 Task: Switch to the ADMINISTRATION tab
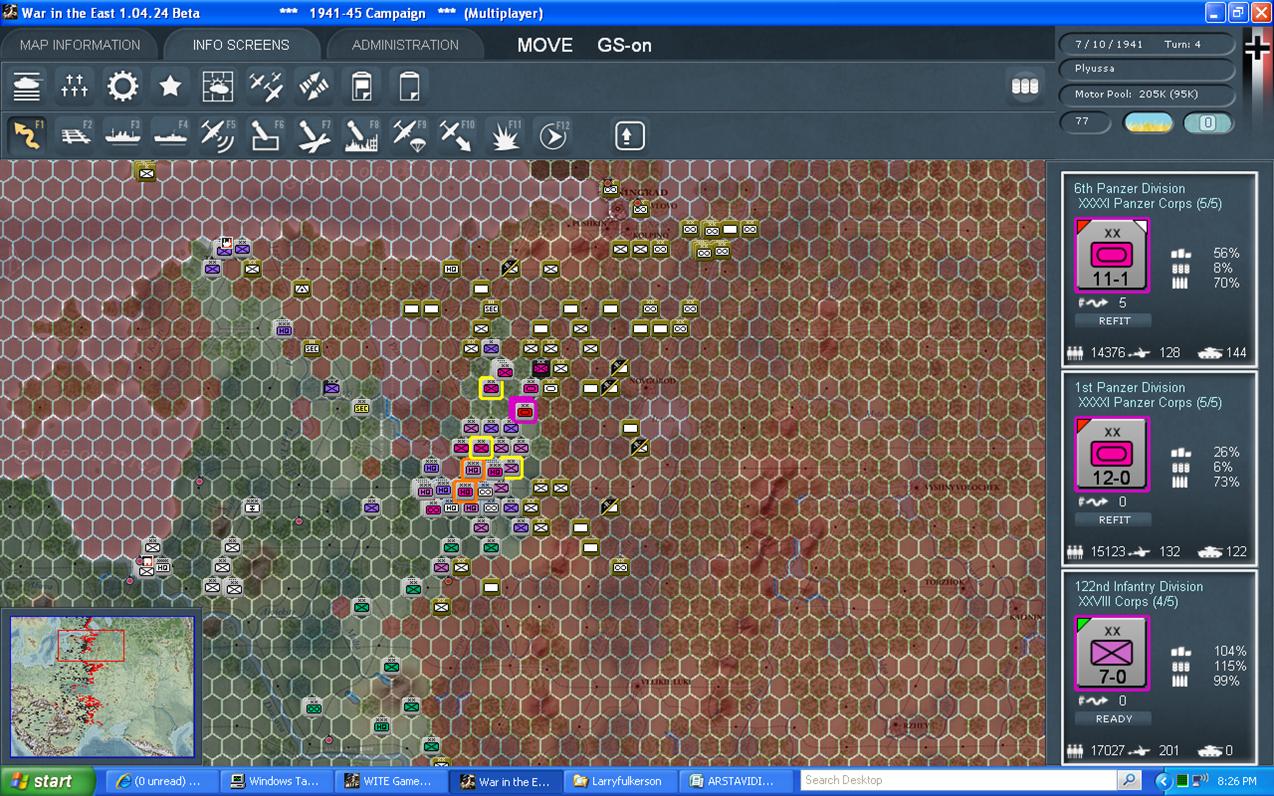point(405,45)
